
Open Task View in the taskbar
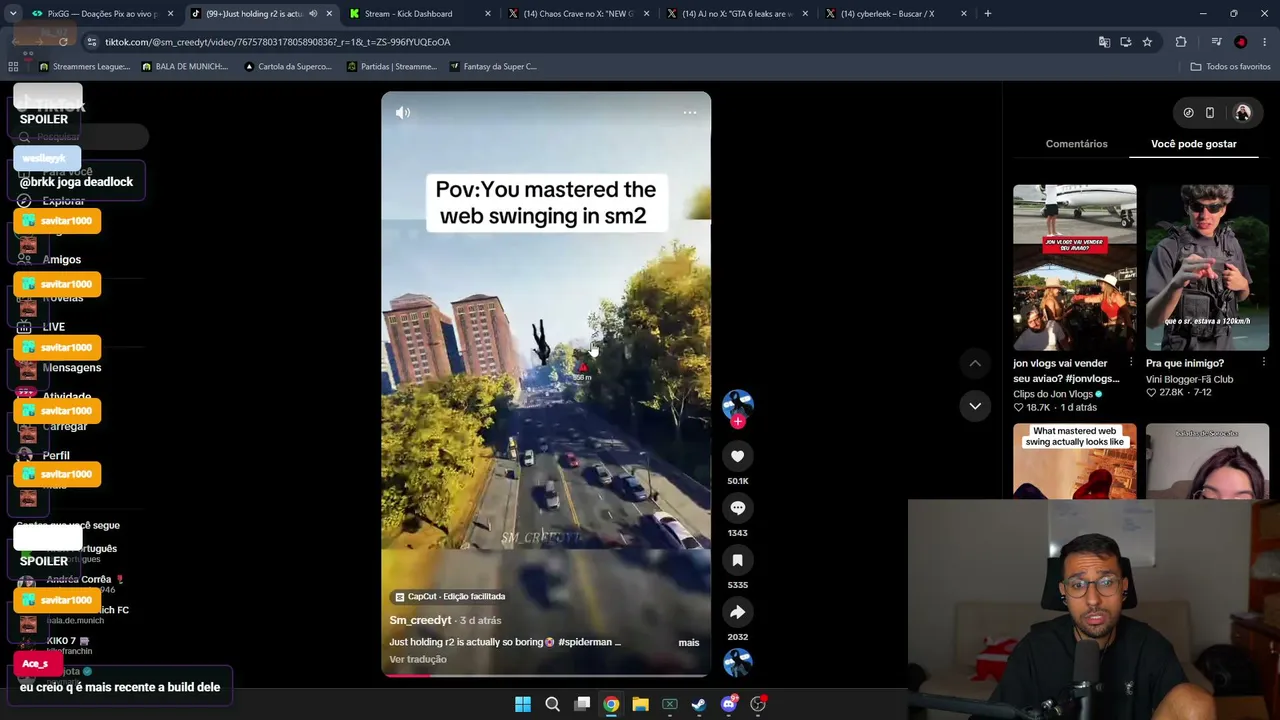click(582, 704)
